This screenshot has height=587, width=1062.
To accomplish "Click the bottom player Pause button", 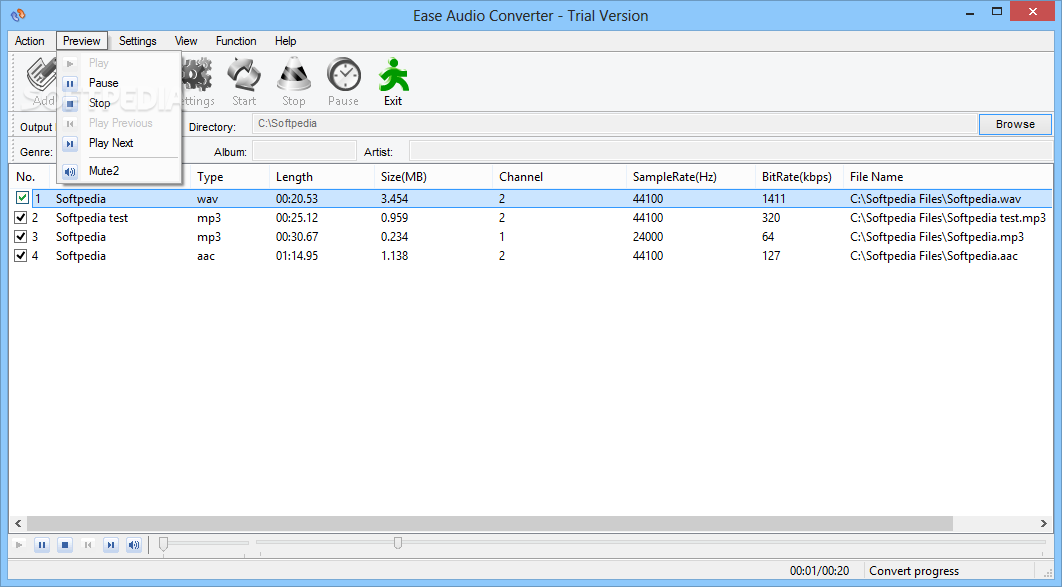I will tap(42, 544).
